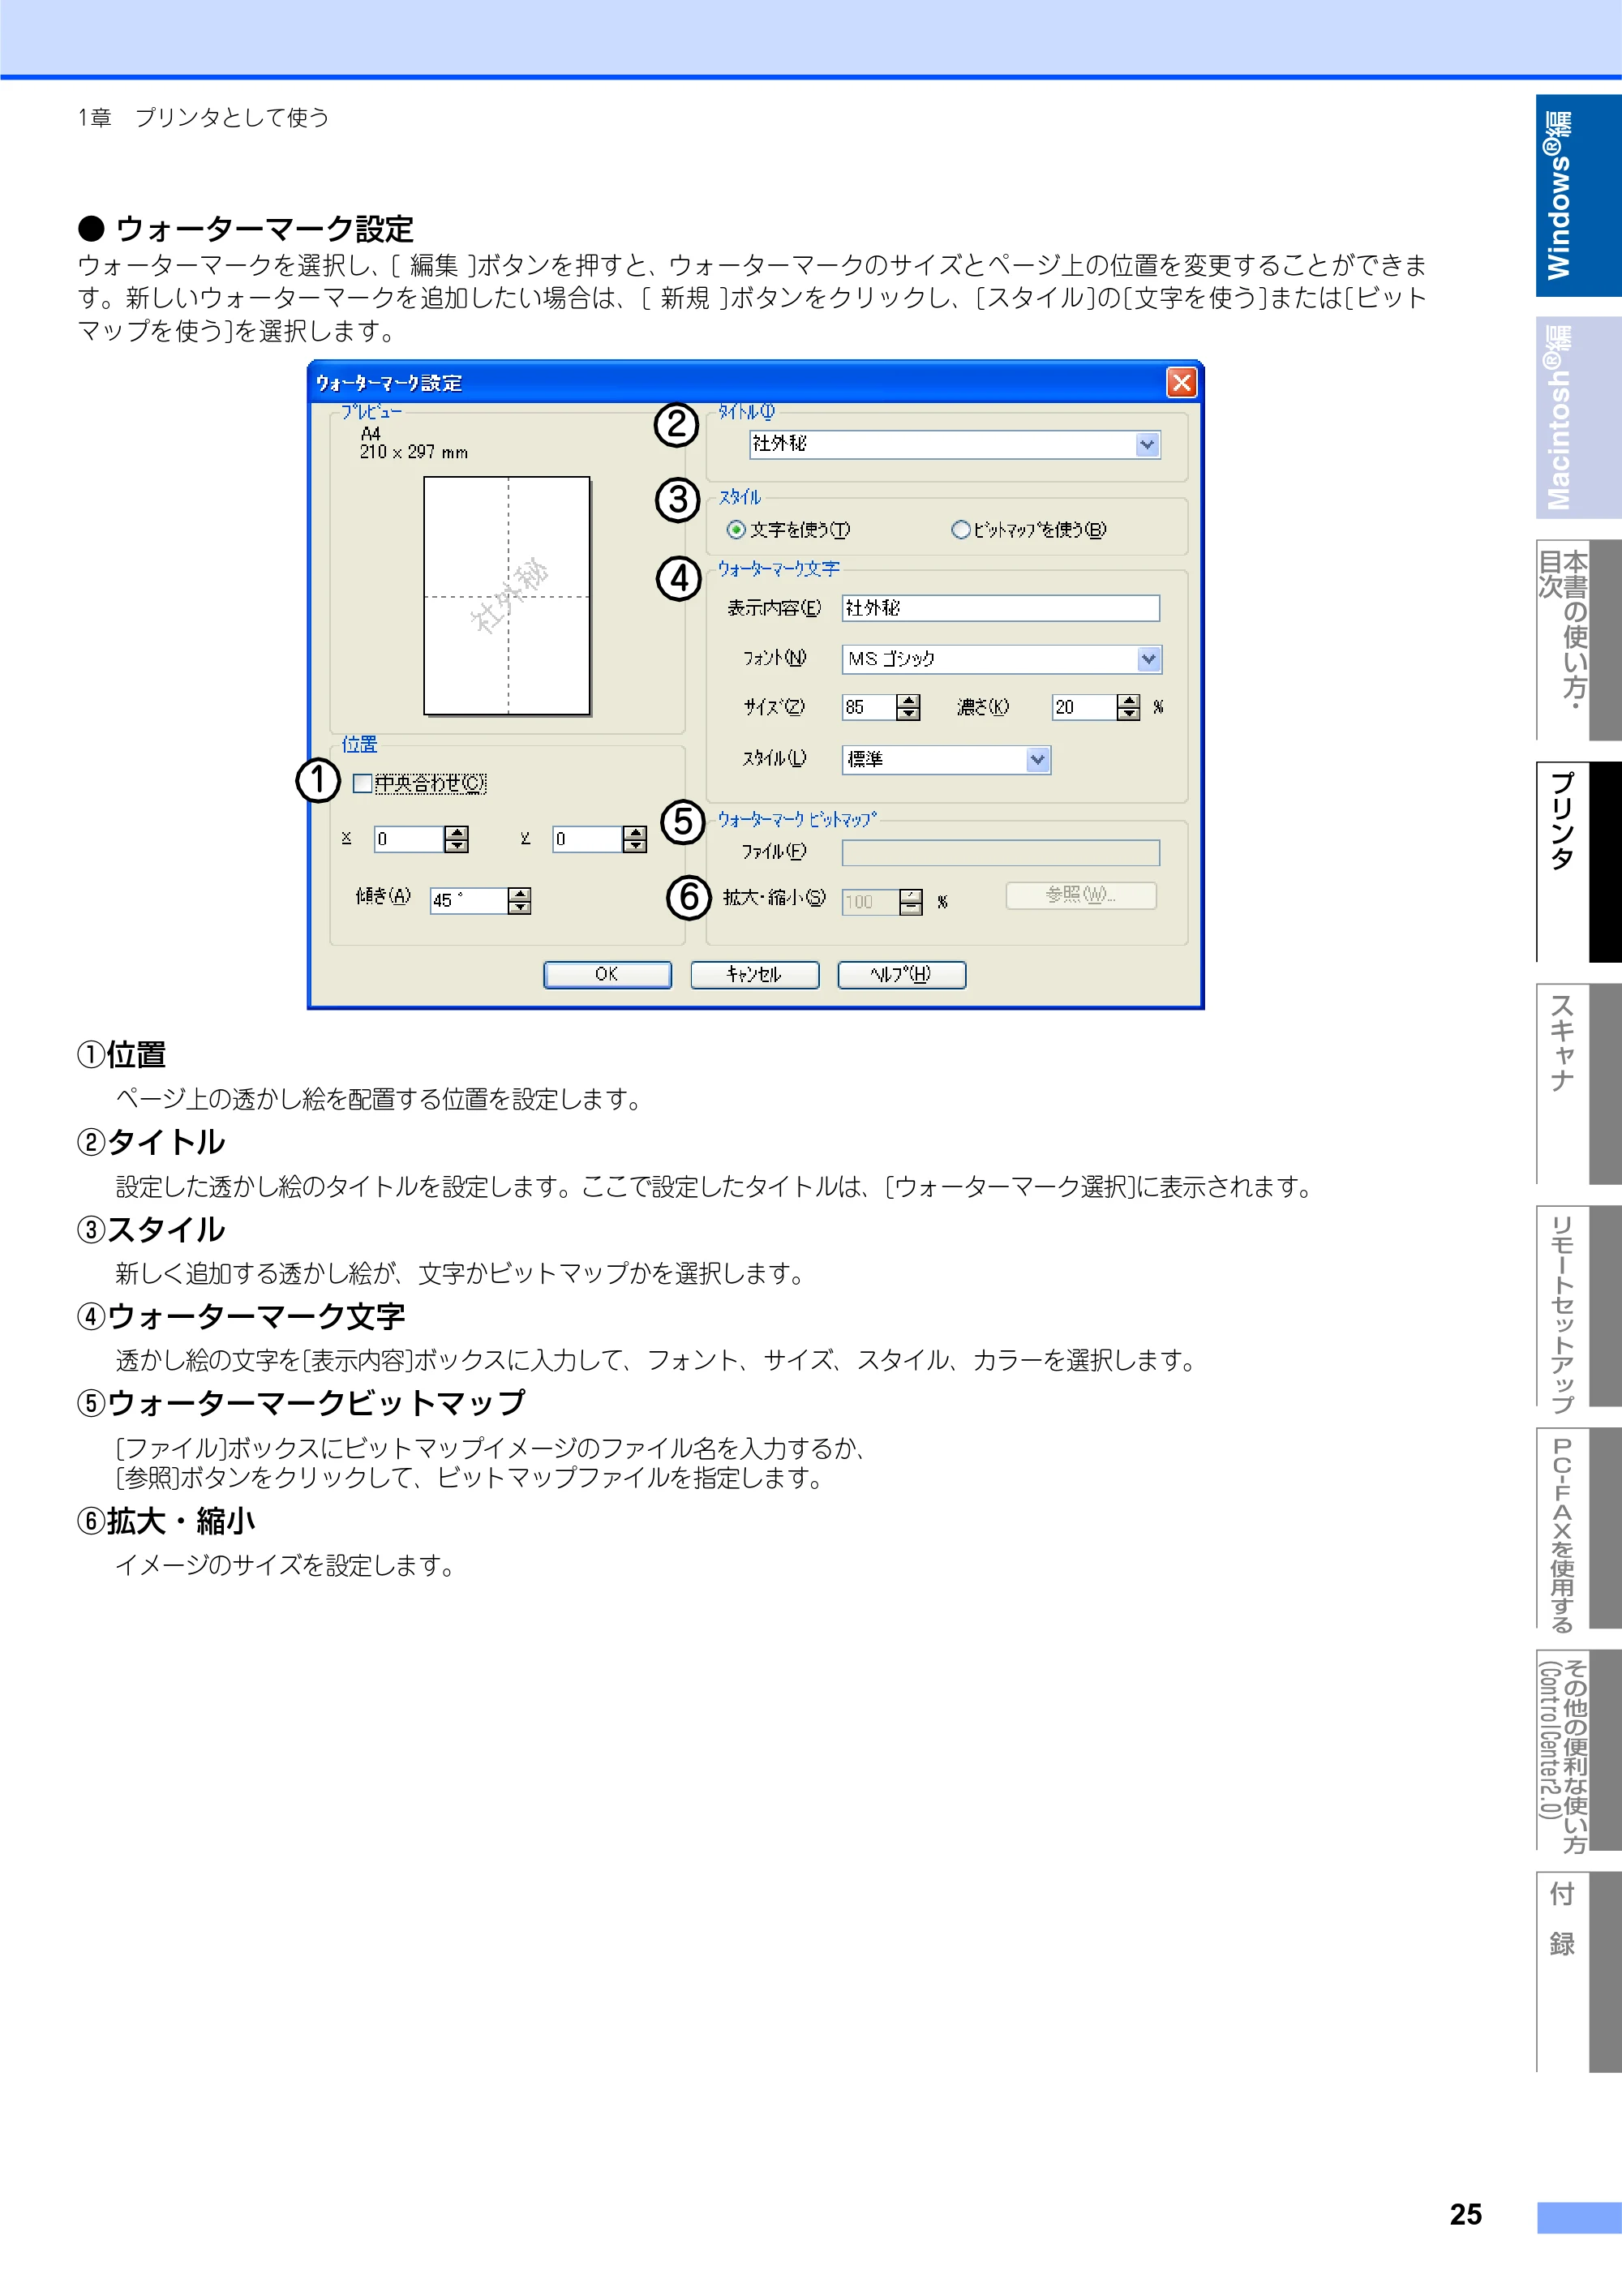Screen dimensions: 1622x2296
Task: Open the プリンタ side tab
Action: tap(1578, 862)
